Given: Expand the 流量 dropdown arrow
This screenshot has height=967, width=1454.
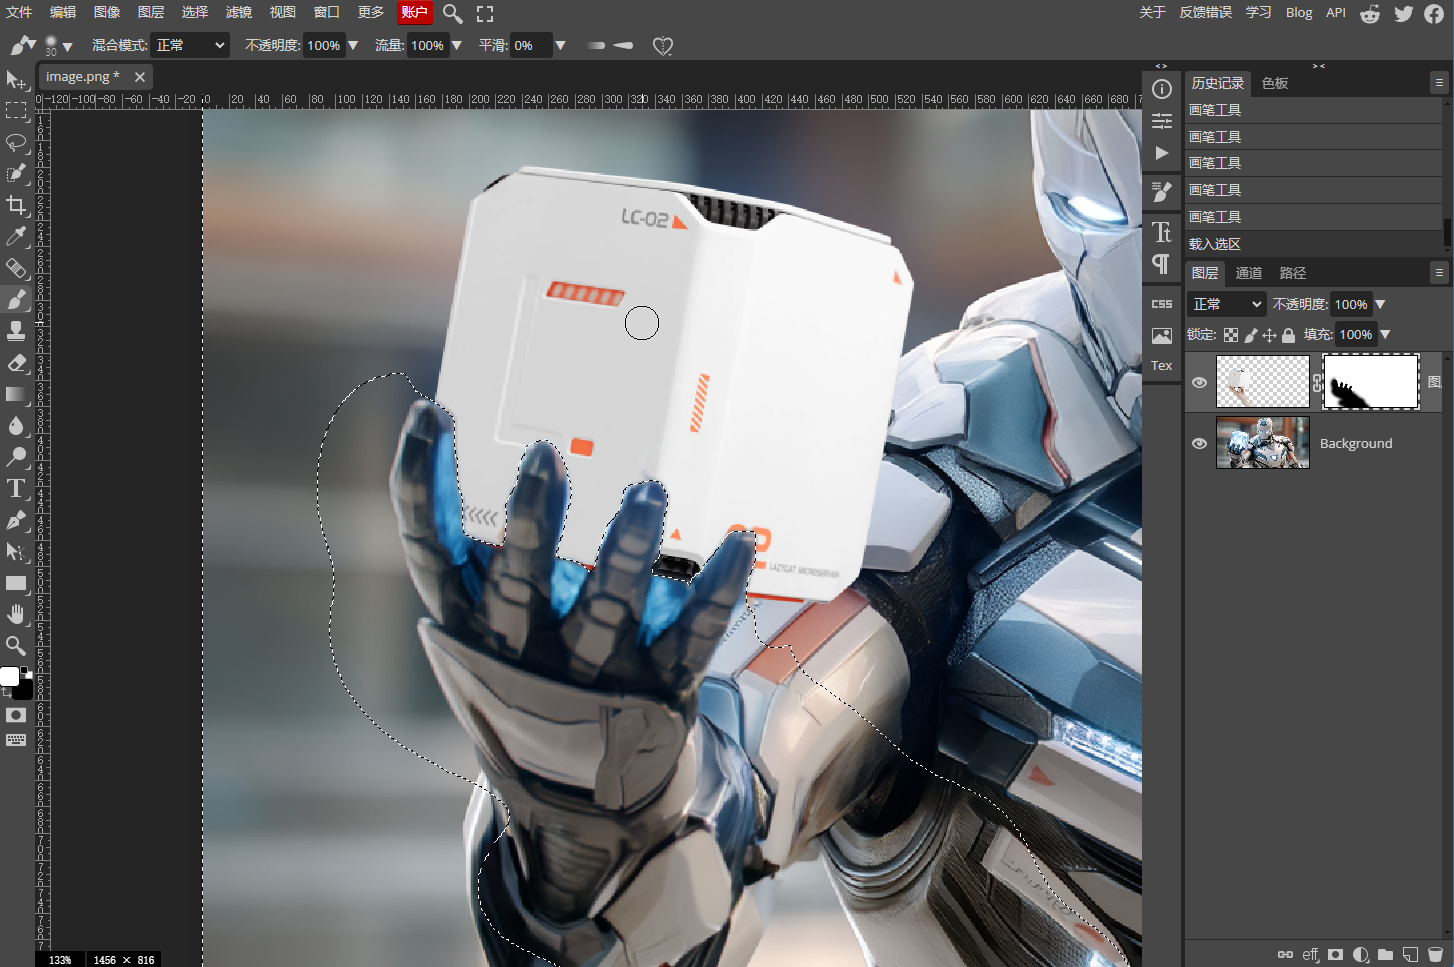Looking at the screenshot, I should [457, 45].
